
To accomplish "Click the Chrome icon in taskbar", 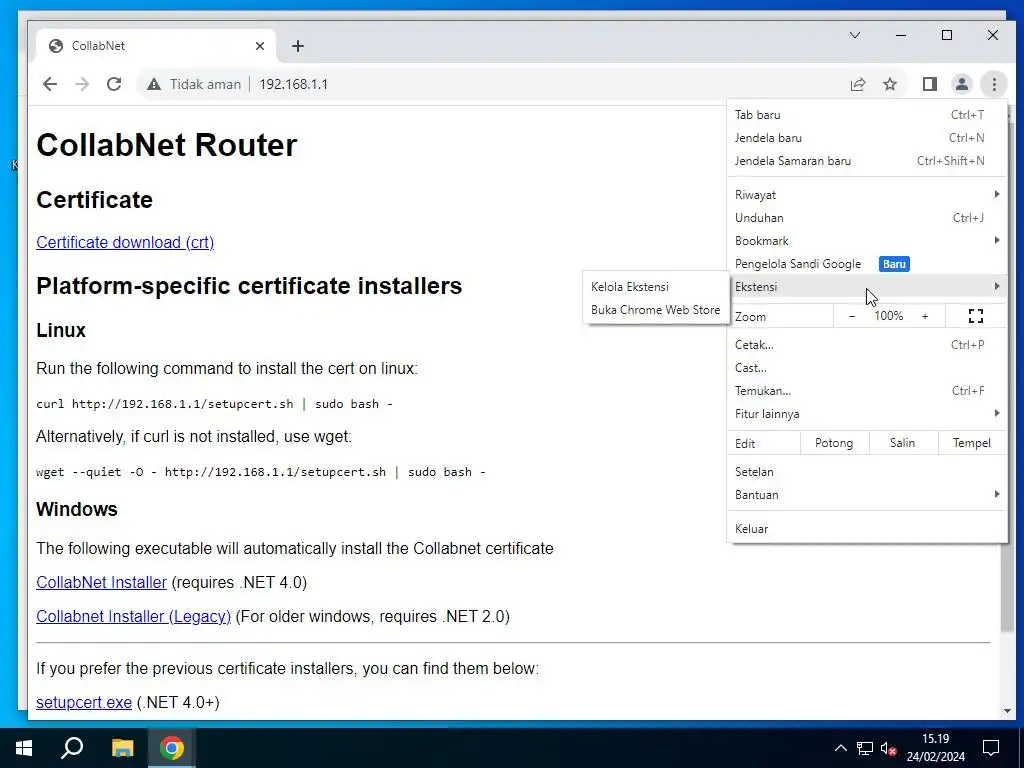I will point(171,748).
